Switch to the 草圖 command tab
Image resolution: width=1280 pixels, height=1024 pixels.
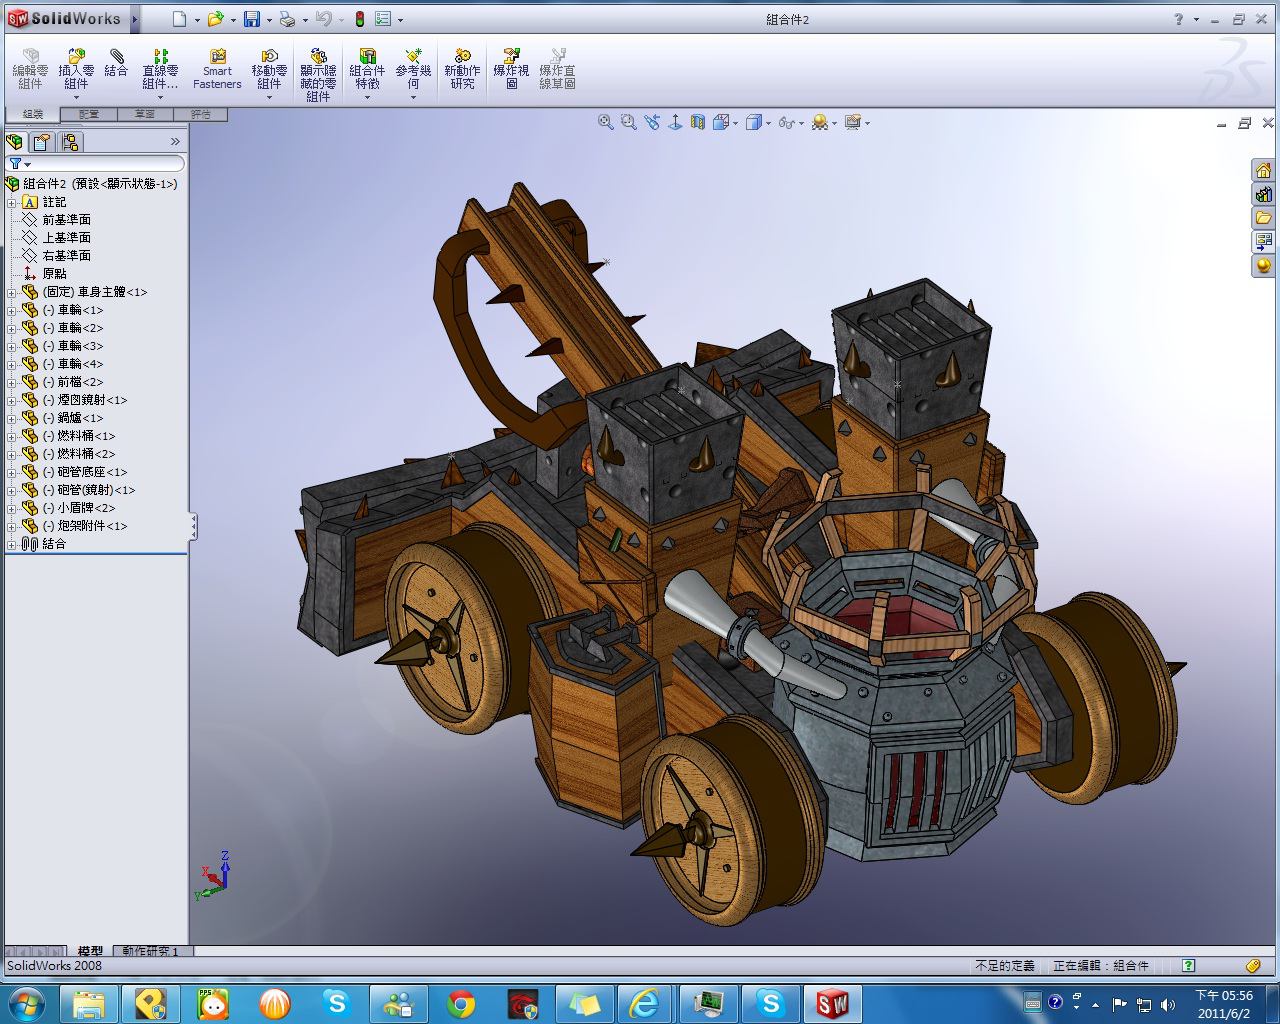(145, 114)
